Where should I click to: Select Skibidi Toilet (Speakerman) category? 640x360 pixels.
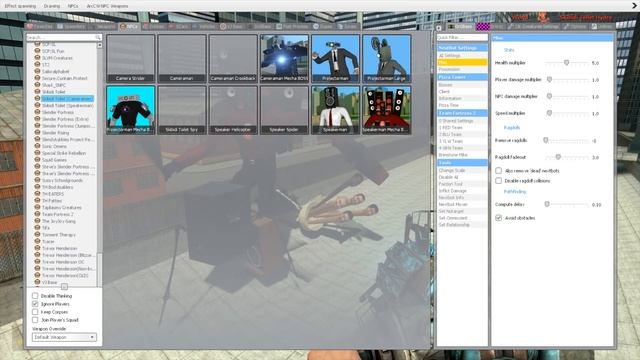coord(67,105)
